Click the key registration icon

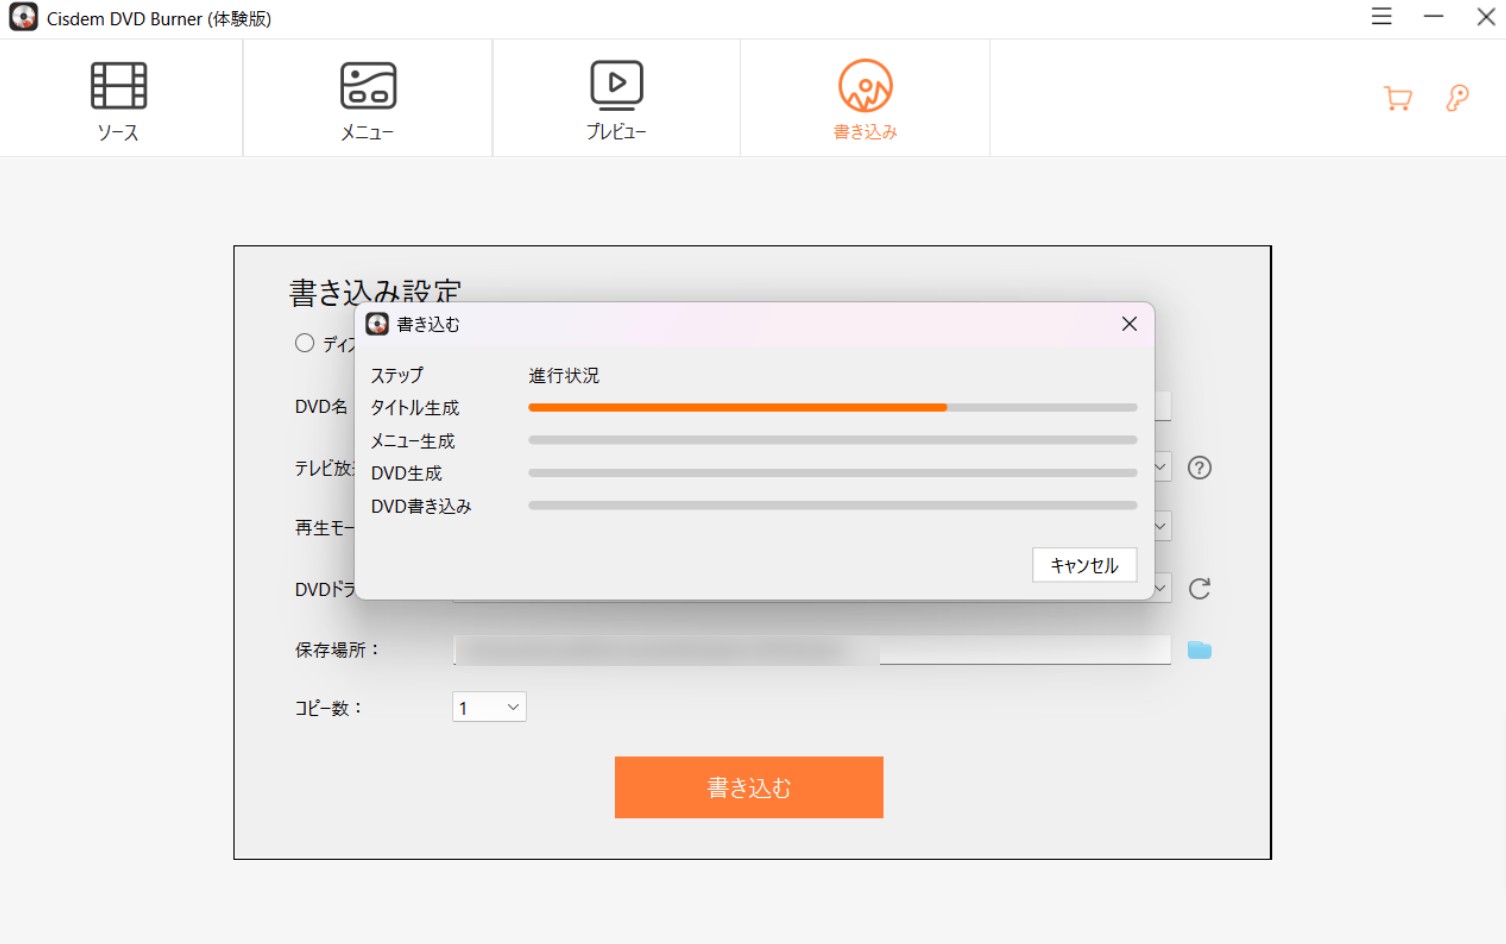click(x=1457, y=98)
